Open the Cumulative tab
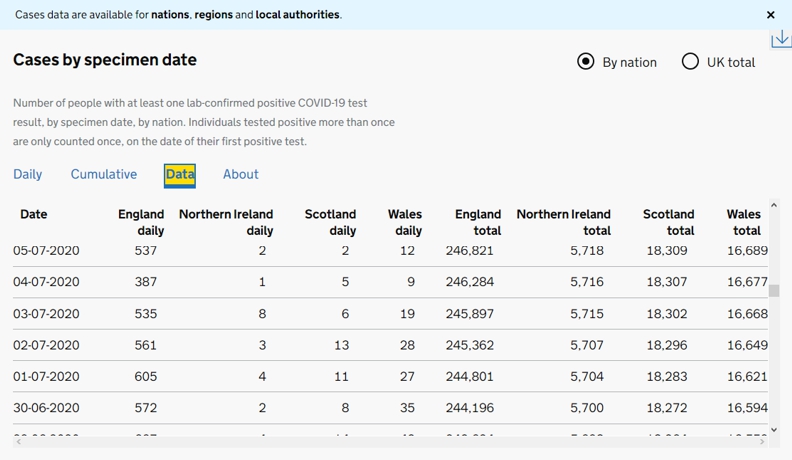 (104, 174)
